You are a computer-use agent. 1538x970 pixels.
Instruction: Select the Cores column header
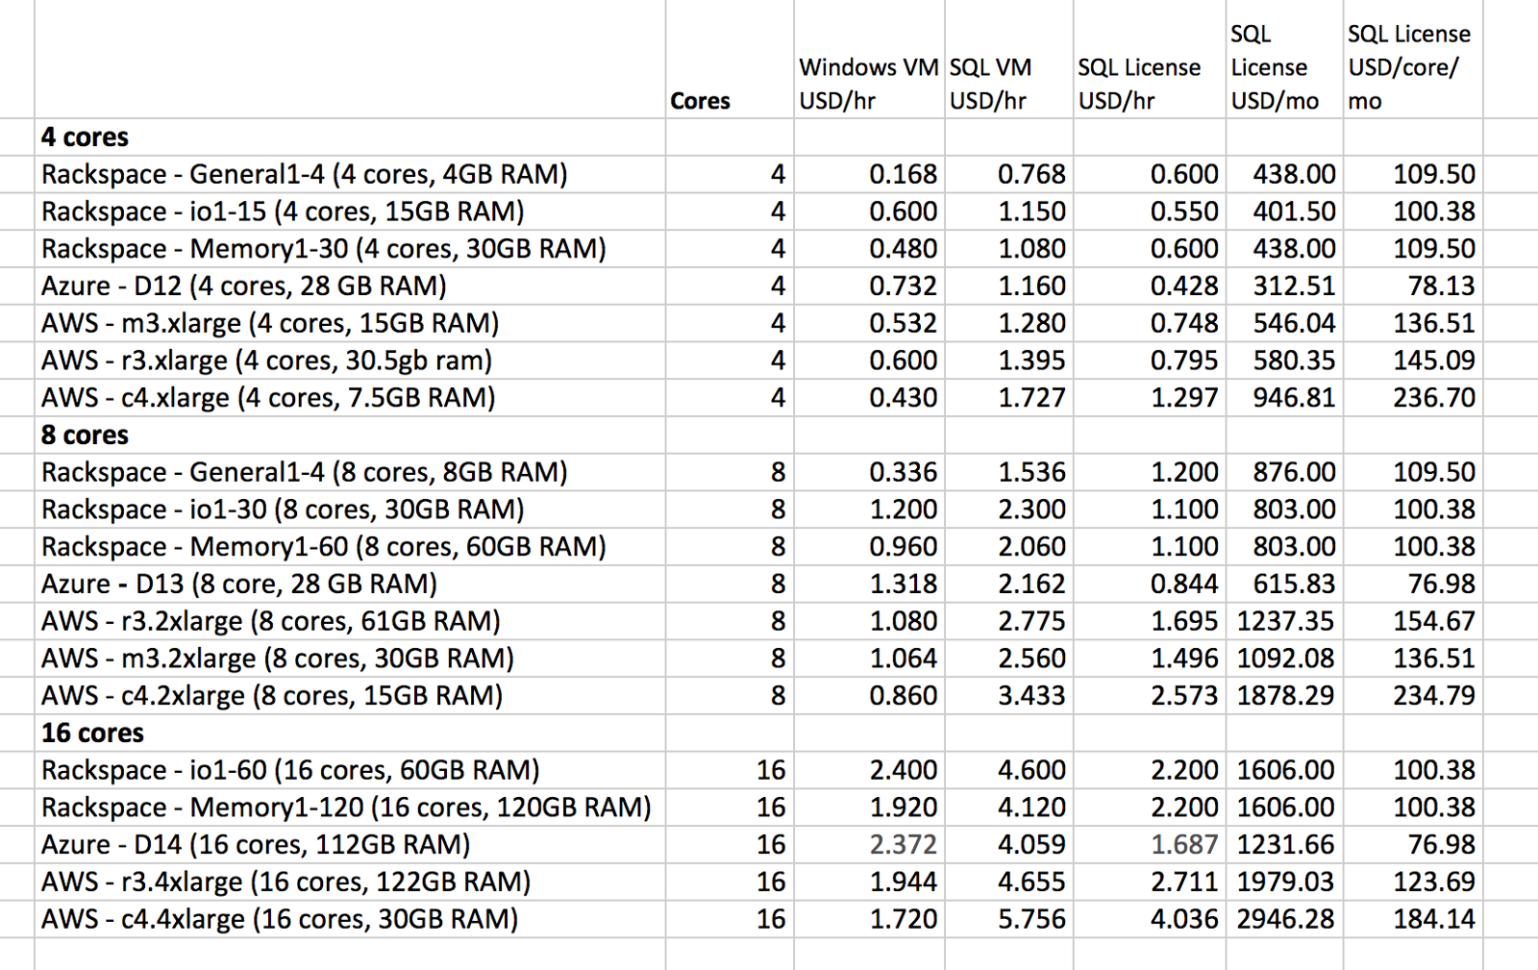702,99
